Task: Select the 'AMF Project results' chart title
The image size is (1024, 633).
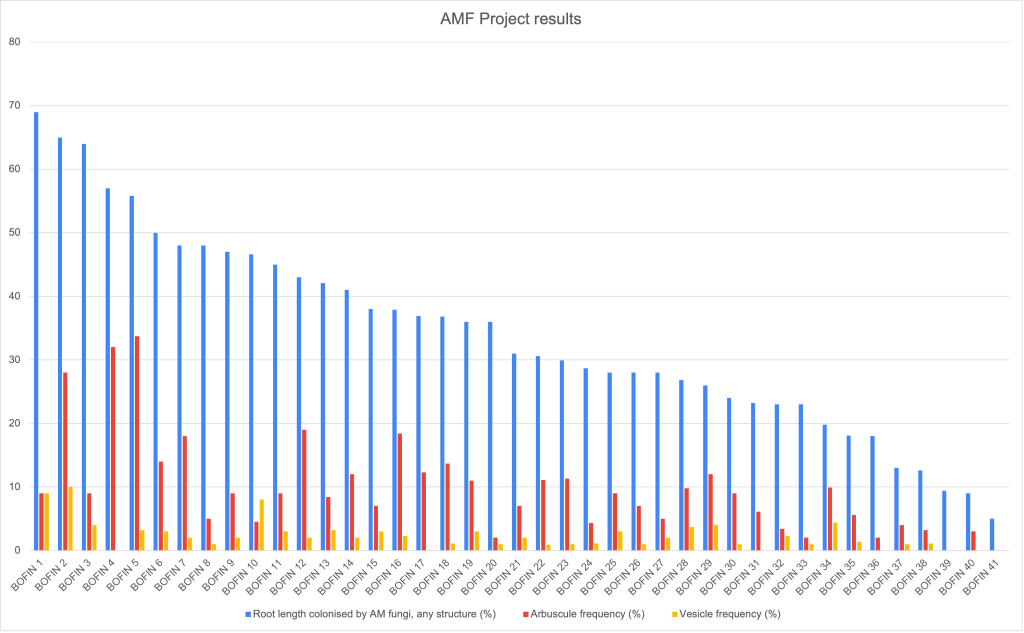Action: [x=511, y=20]
